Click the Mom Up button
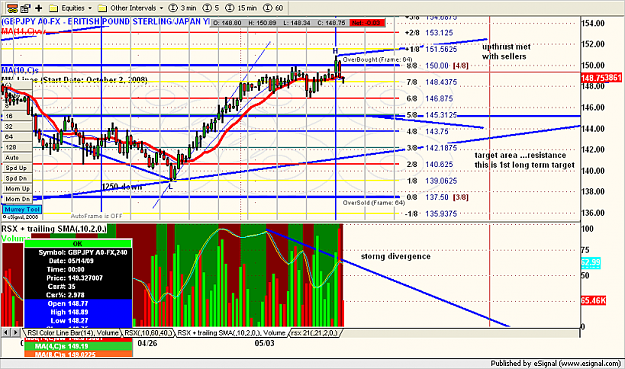The height and width of the screenshot is (369, 625). click(x=16, y=188)
